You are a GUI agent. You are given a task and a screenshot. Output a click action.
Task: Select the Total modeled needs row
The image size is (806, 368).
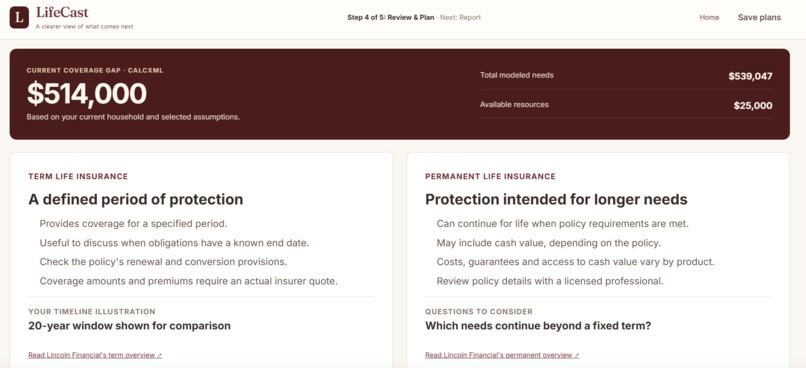coord(626,76)
